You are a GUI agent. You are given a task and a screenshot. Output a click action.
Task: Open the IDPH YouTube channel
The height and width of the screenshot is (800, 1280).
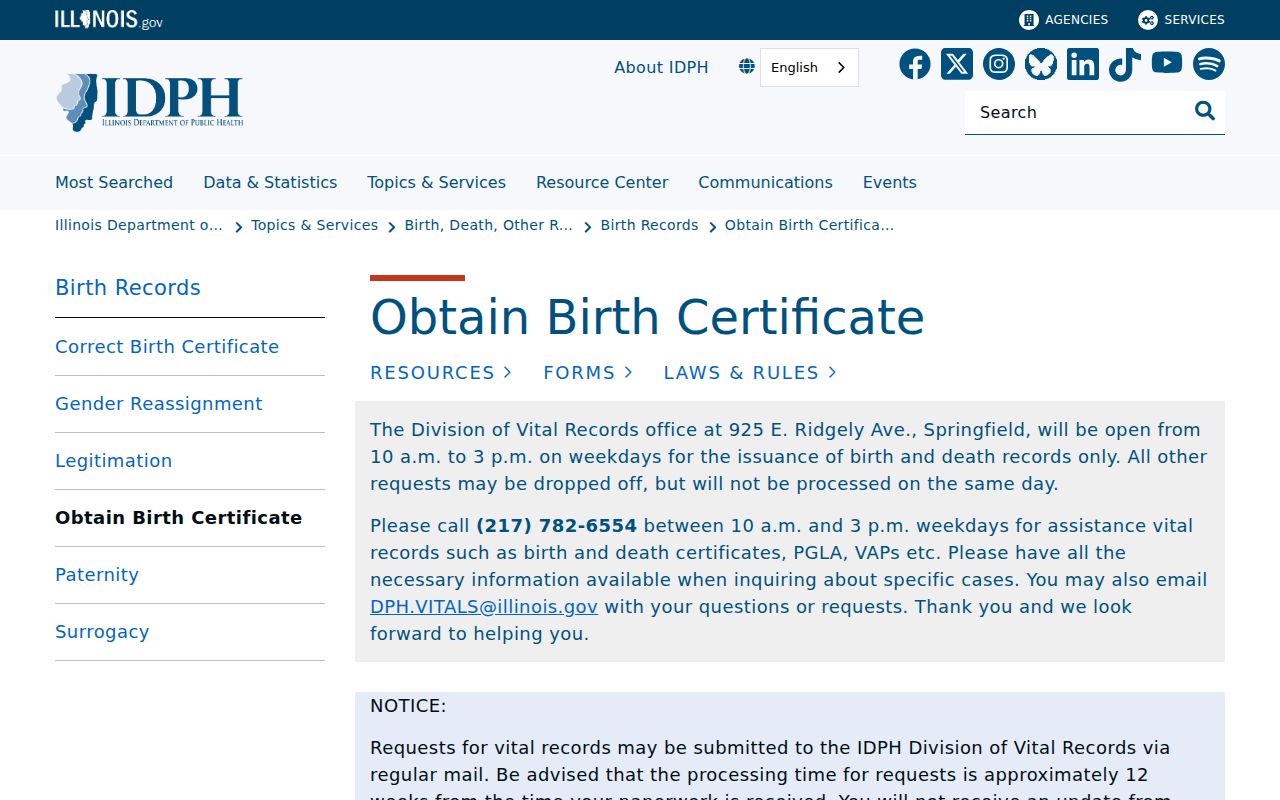pos(1167,64)
